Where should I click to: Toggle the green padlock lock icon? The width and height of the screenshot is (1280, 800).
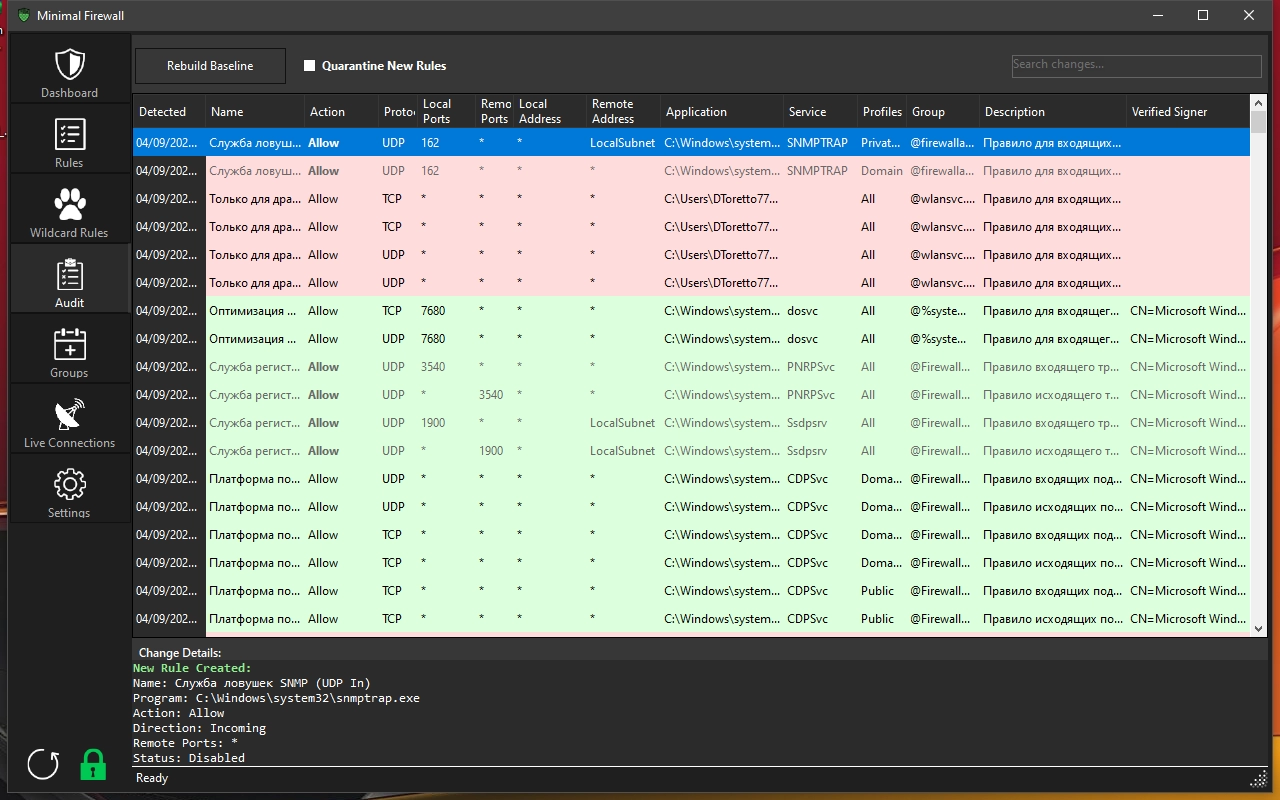pos(93,764)
